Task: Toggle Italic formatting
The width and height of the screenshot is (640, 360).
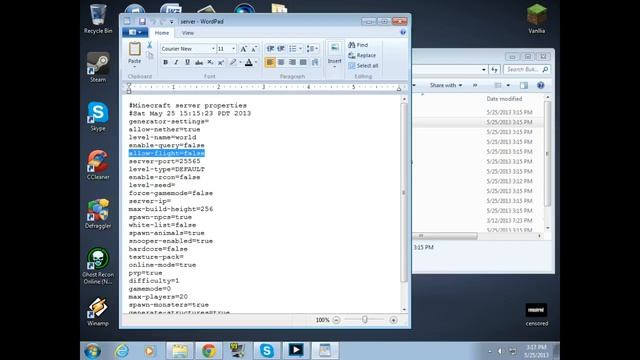Action: point(176,62)
